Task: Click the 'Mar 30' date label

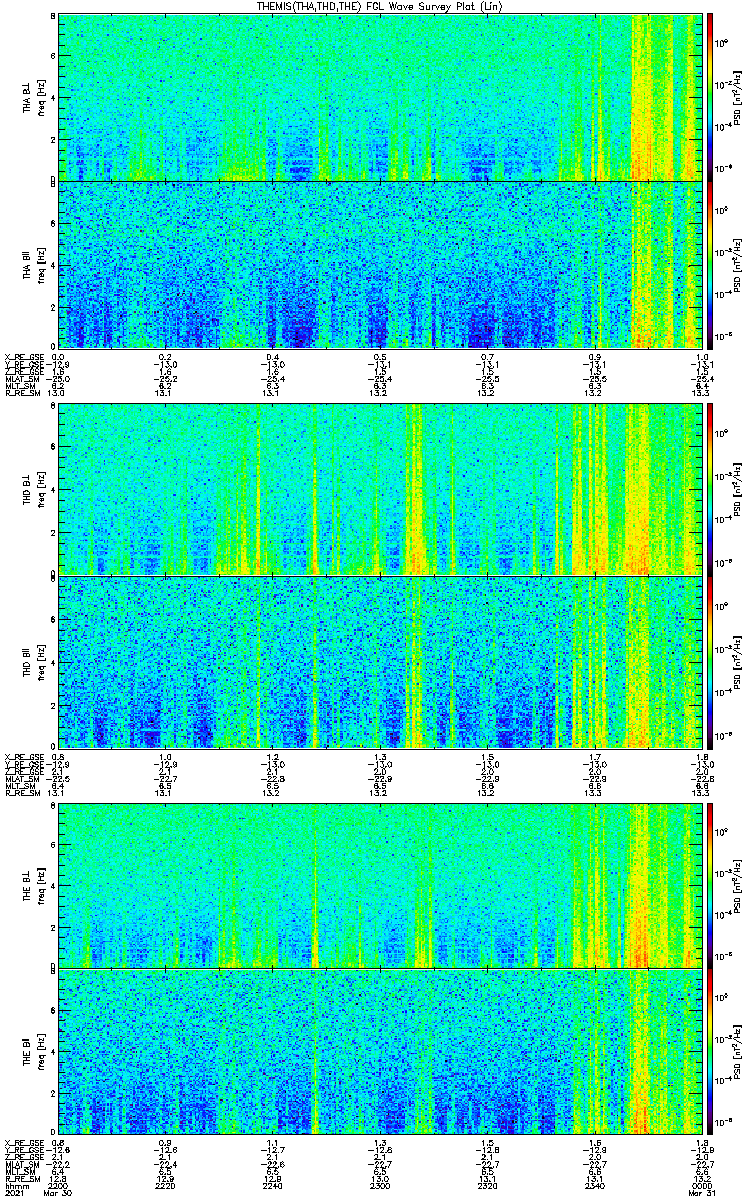Action: 60,1193
